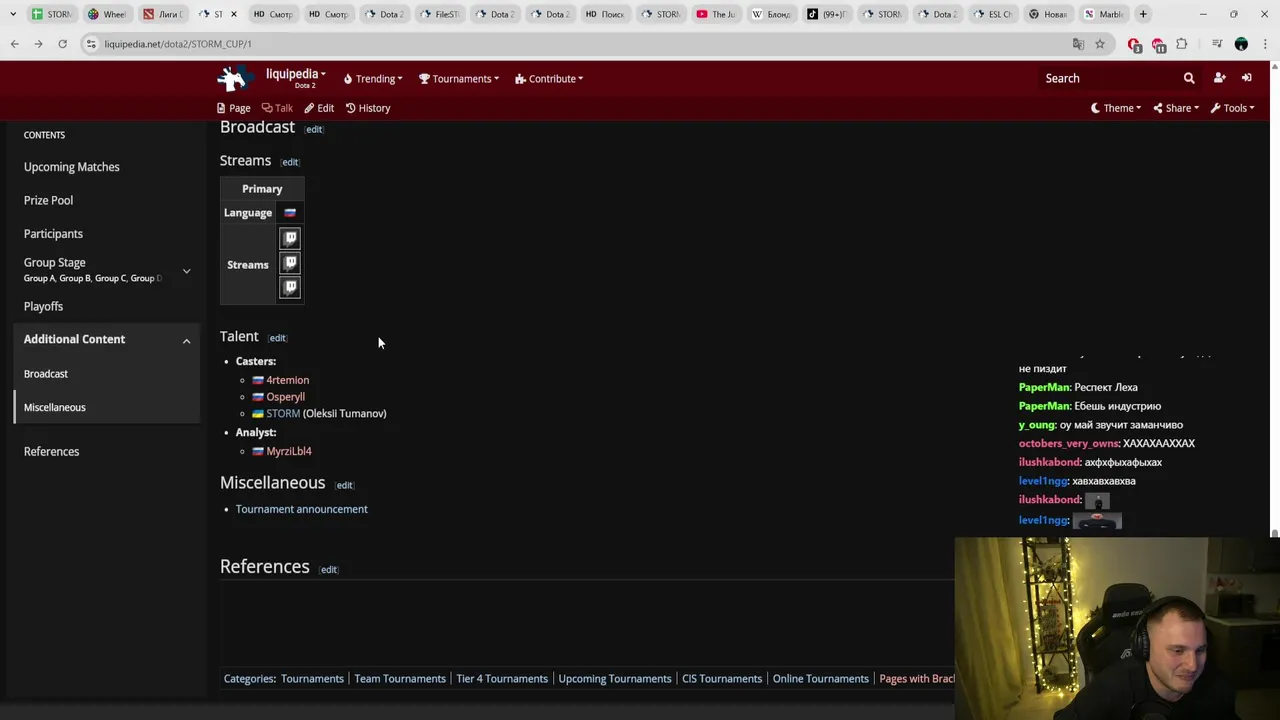Open caster 4rtemion's page
The image size is (1280, 720).
pyautogui.click(x=287, y=380)
